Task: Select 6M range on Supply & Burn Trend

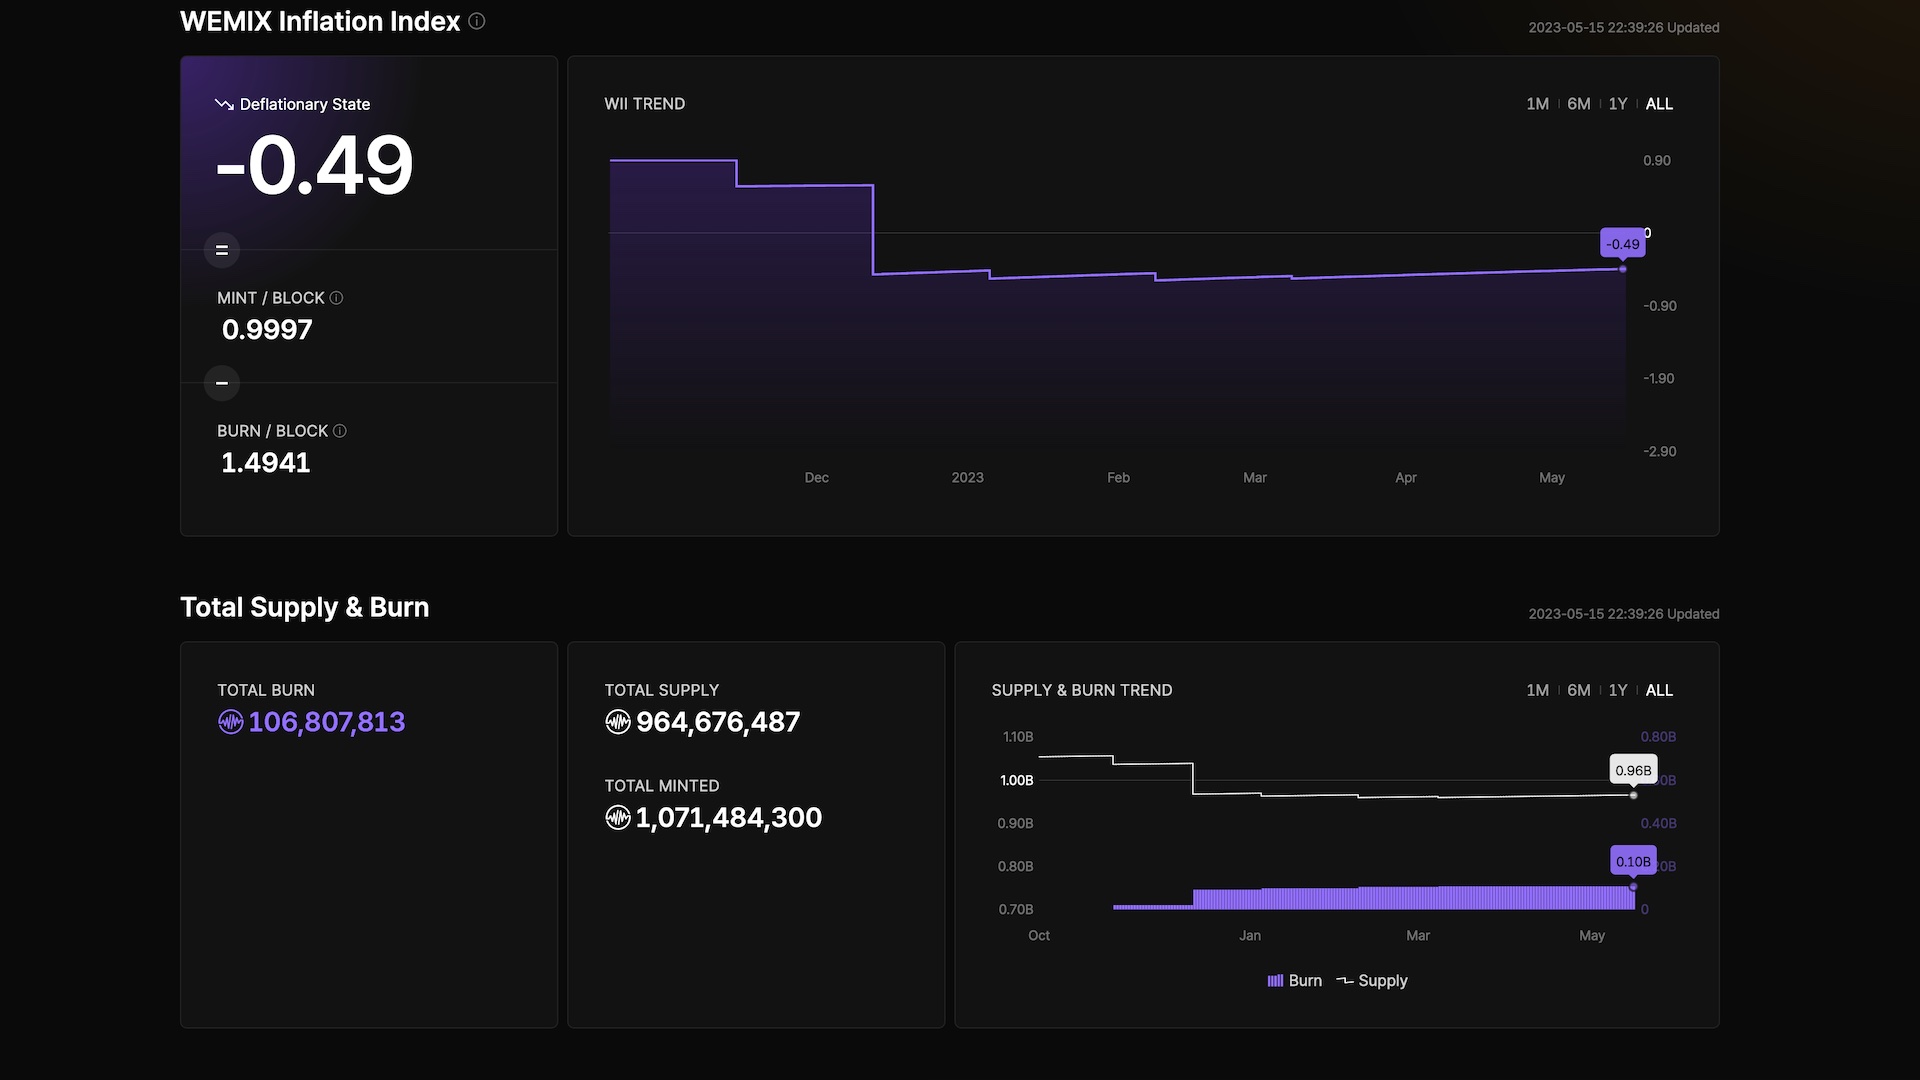Action: (x=1579, y=690)
